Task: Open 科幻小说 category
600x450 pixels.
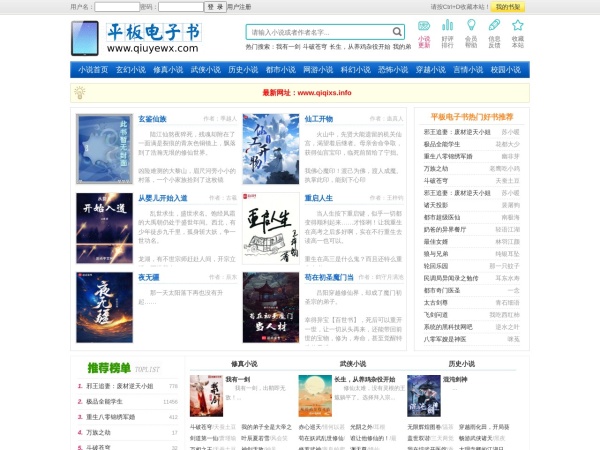Action: point(355,70)
